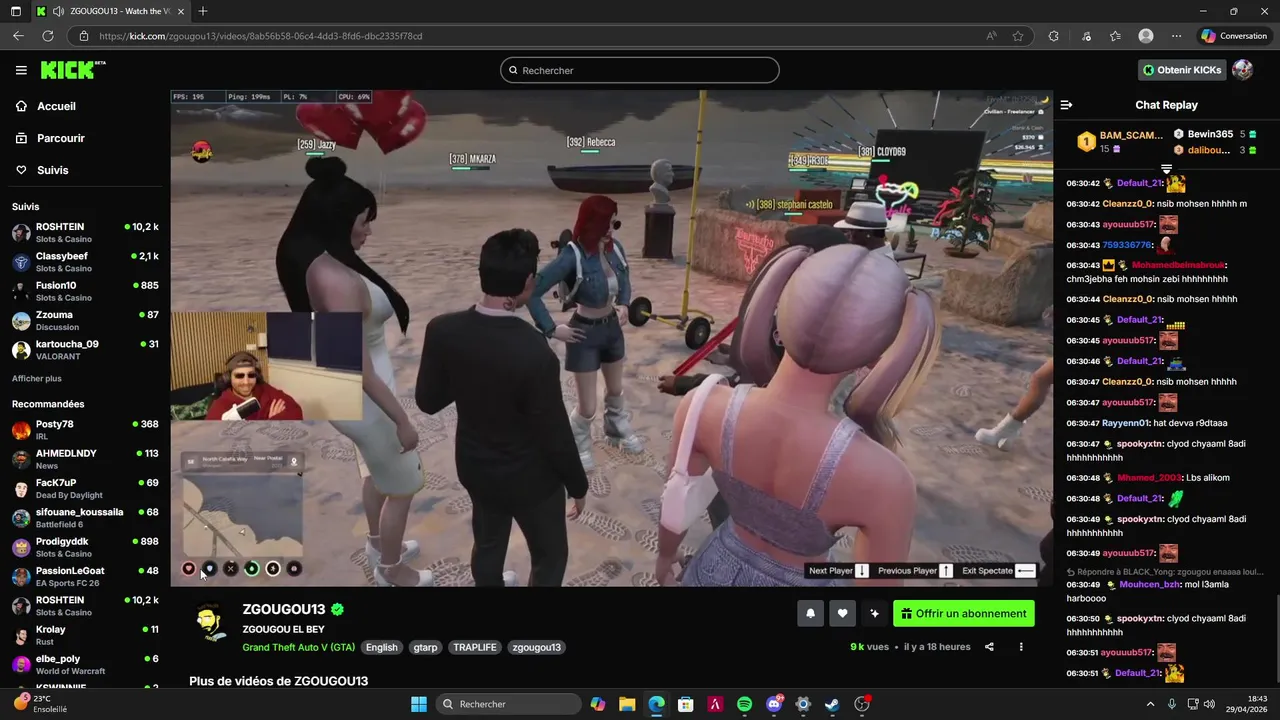Open Steam from the taskbar

[x=832, y=704]
